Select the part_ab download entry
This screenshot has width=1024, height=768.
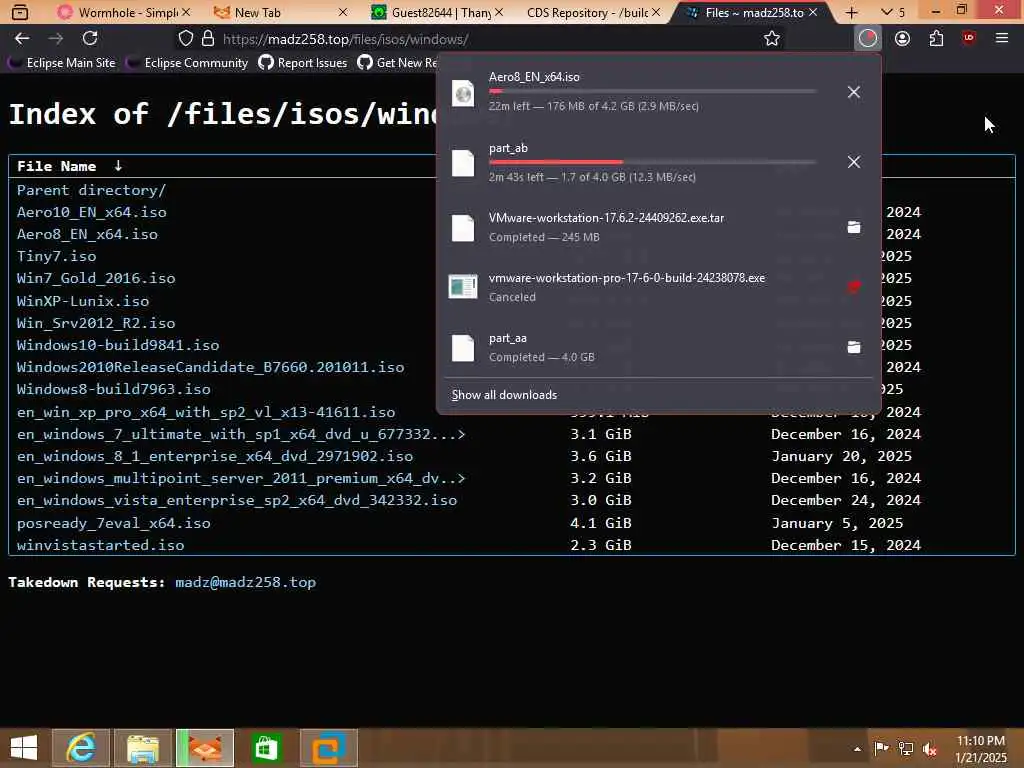tap(640, 162)
